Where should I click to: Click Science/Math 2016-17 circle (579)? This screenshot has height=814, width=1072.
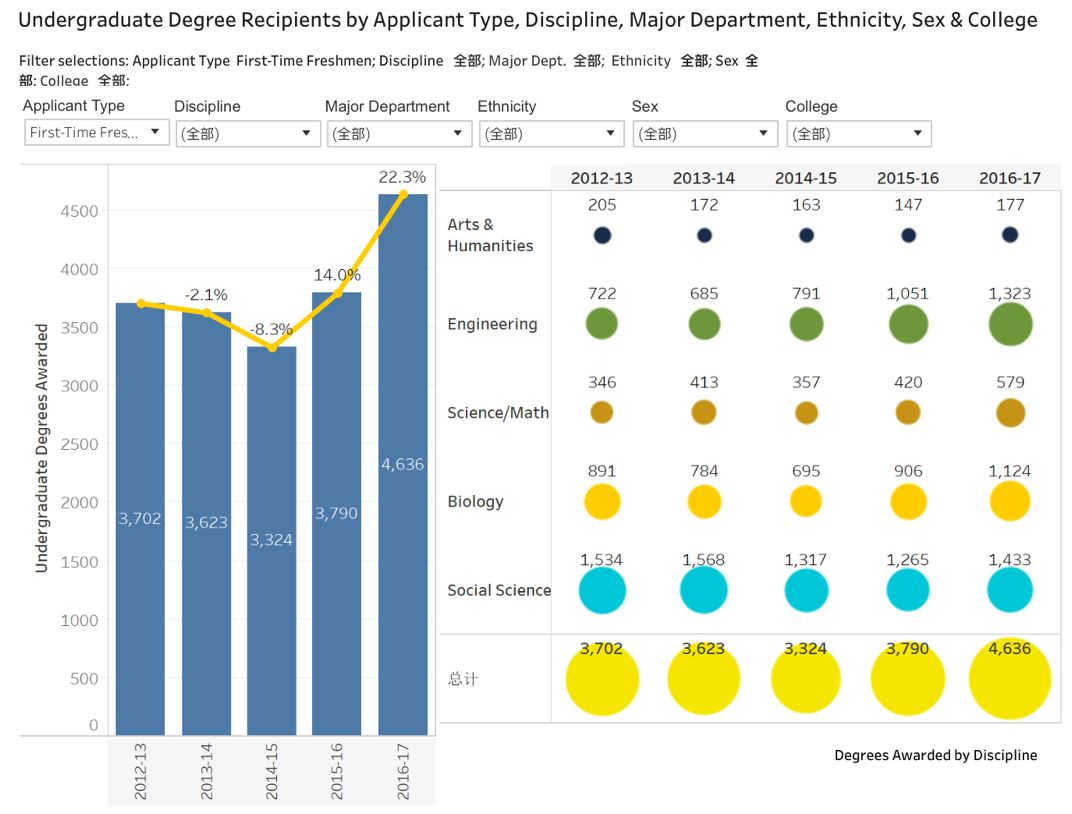1010,413
